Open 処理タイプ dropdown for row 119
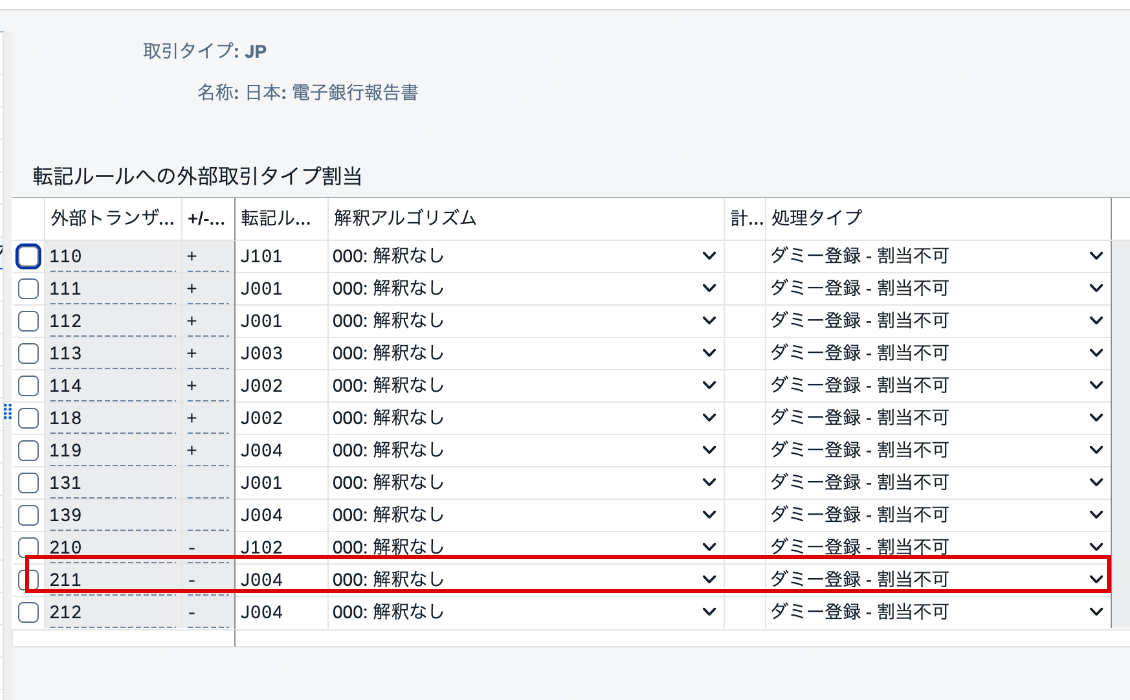 pyautogui.click(x=1096, y=451)
